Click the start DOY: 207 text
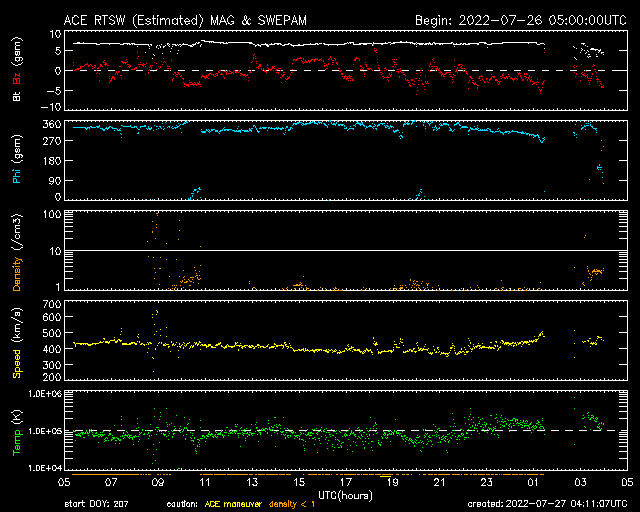640x512 pixels. (98, 504)
